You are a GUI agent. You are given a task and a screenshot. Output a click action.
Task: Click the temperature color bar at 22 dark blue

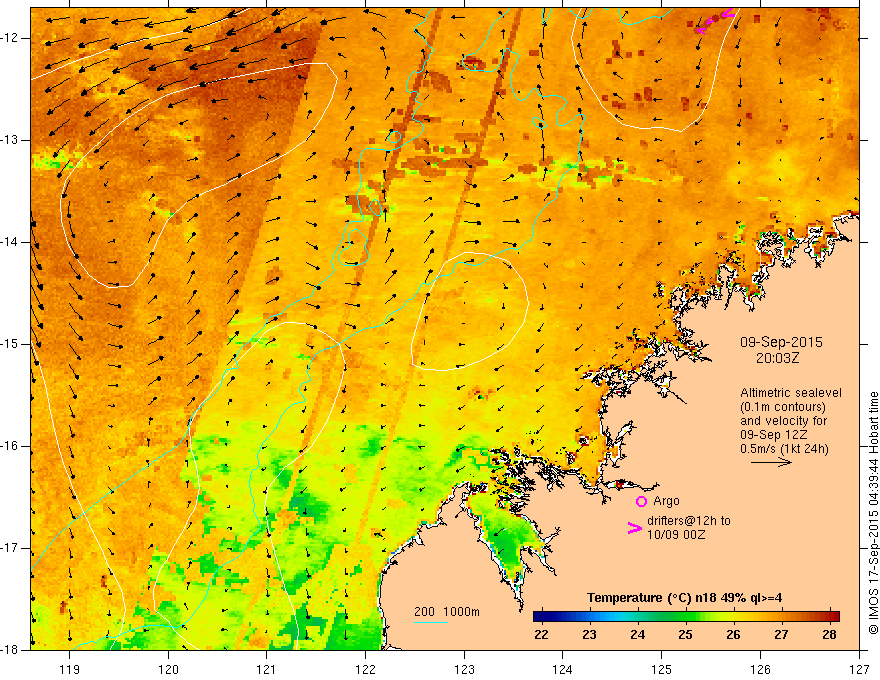tap(542, 616)
